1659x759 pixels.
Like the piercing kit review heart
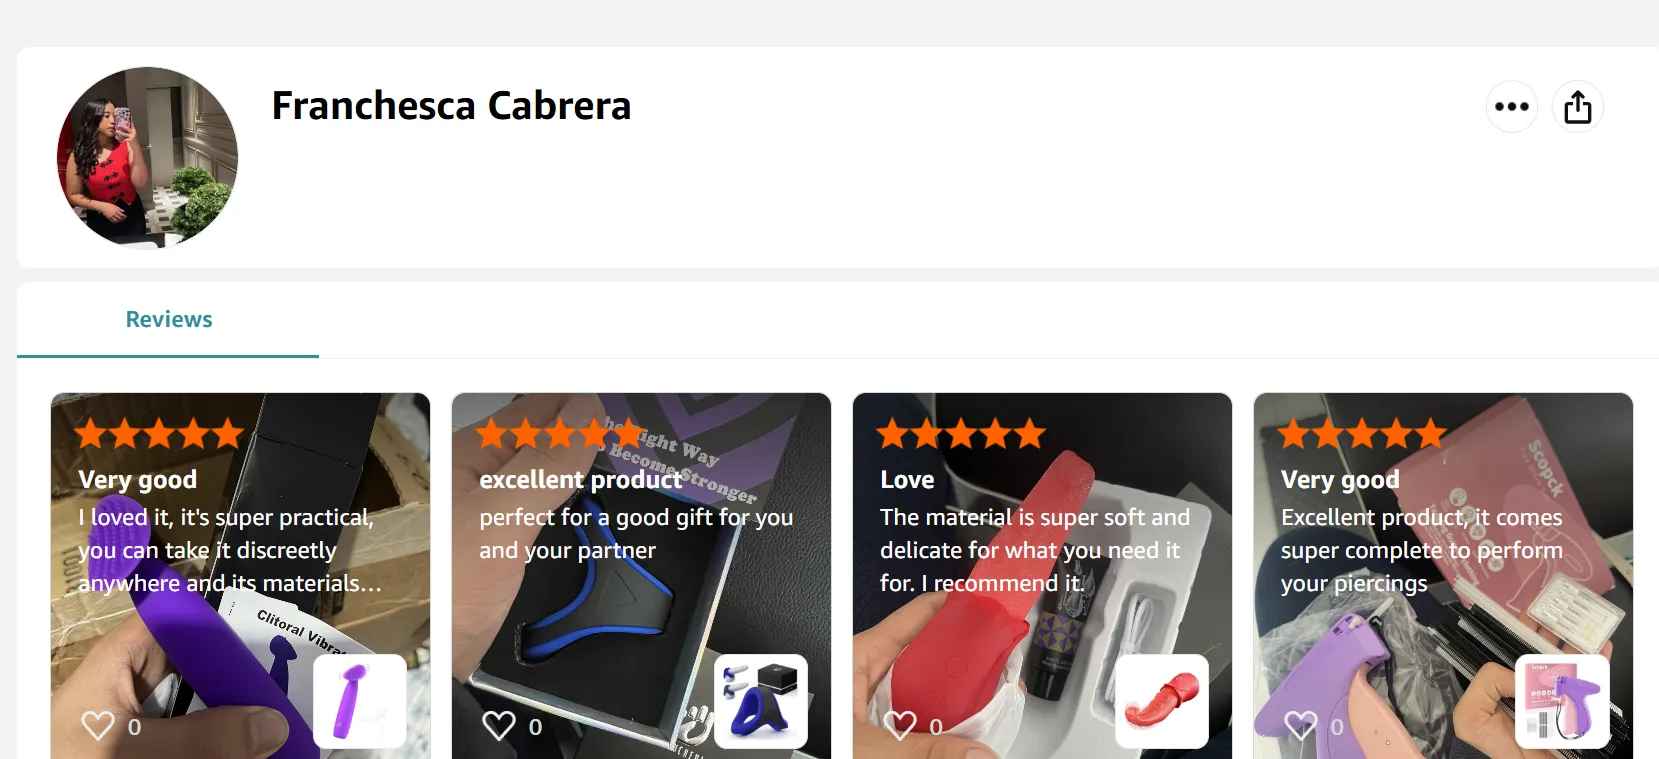1301,725
